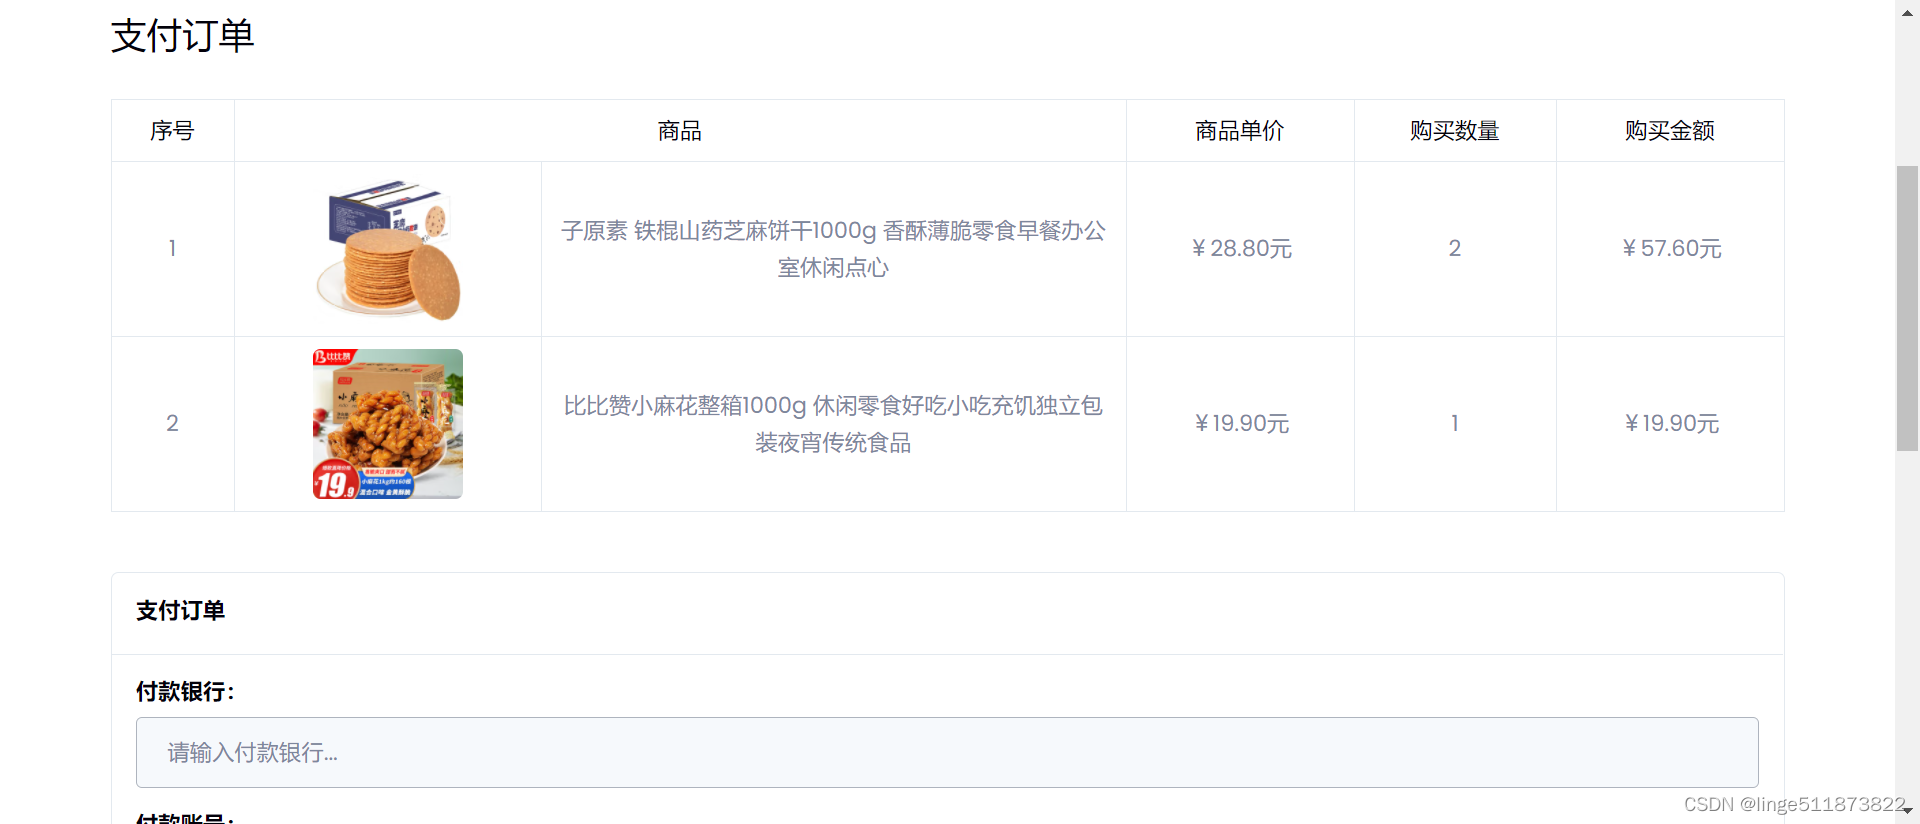This screenshot has width=1920, height=824.
Task: Click the 支付订单 page title
Action: (183, 36)
